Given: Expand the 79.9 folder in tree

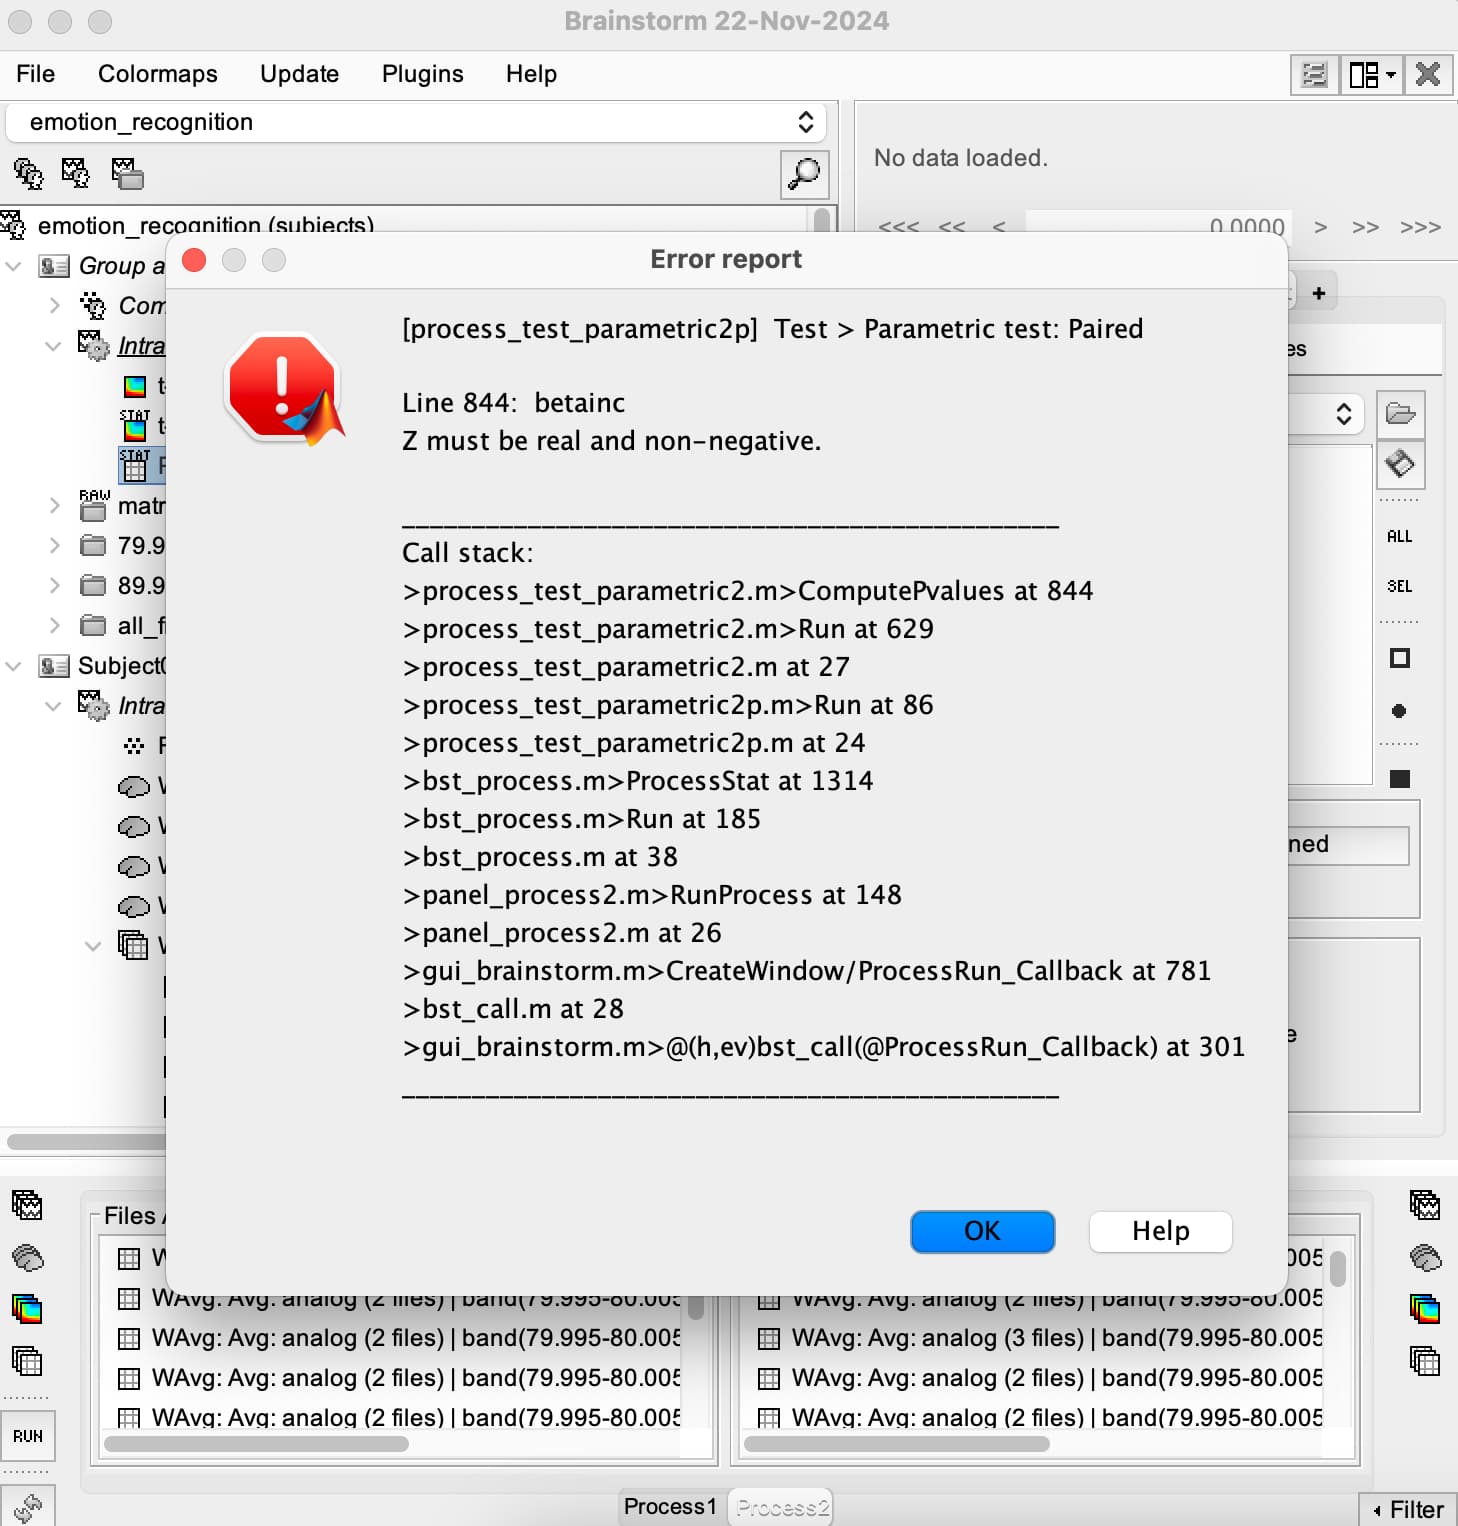Looking at the screenshot, I should click(x=55, y=546).
